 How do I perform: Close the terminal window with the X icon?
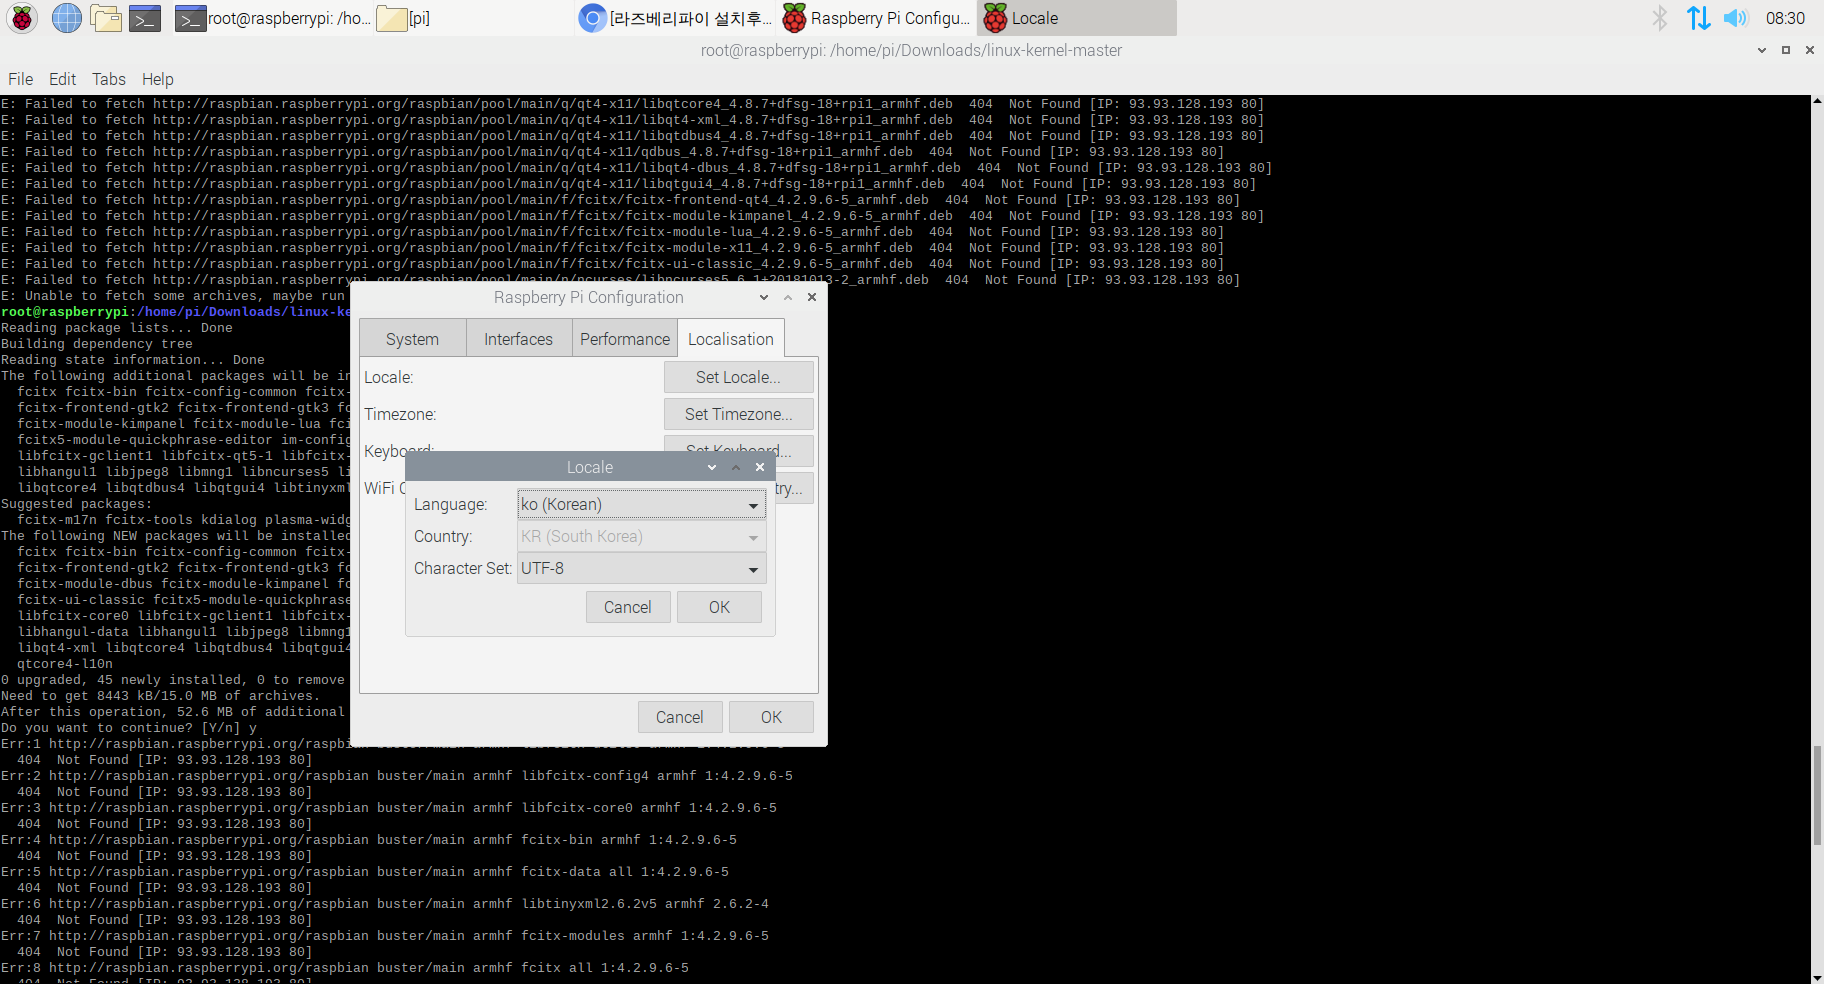[1810, 50]
